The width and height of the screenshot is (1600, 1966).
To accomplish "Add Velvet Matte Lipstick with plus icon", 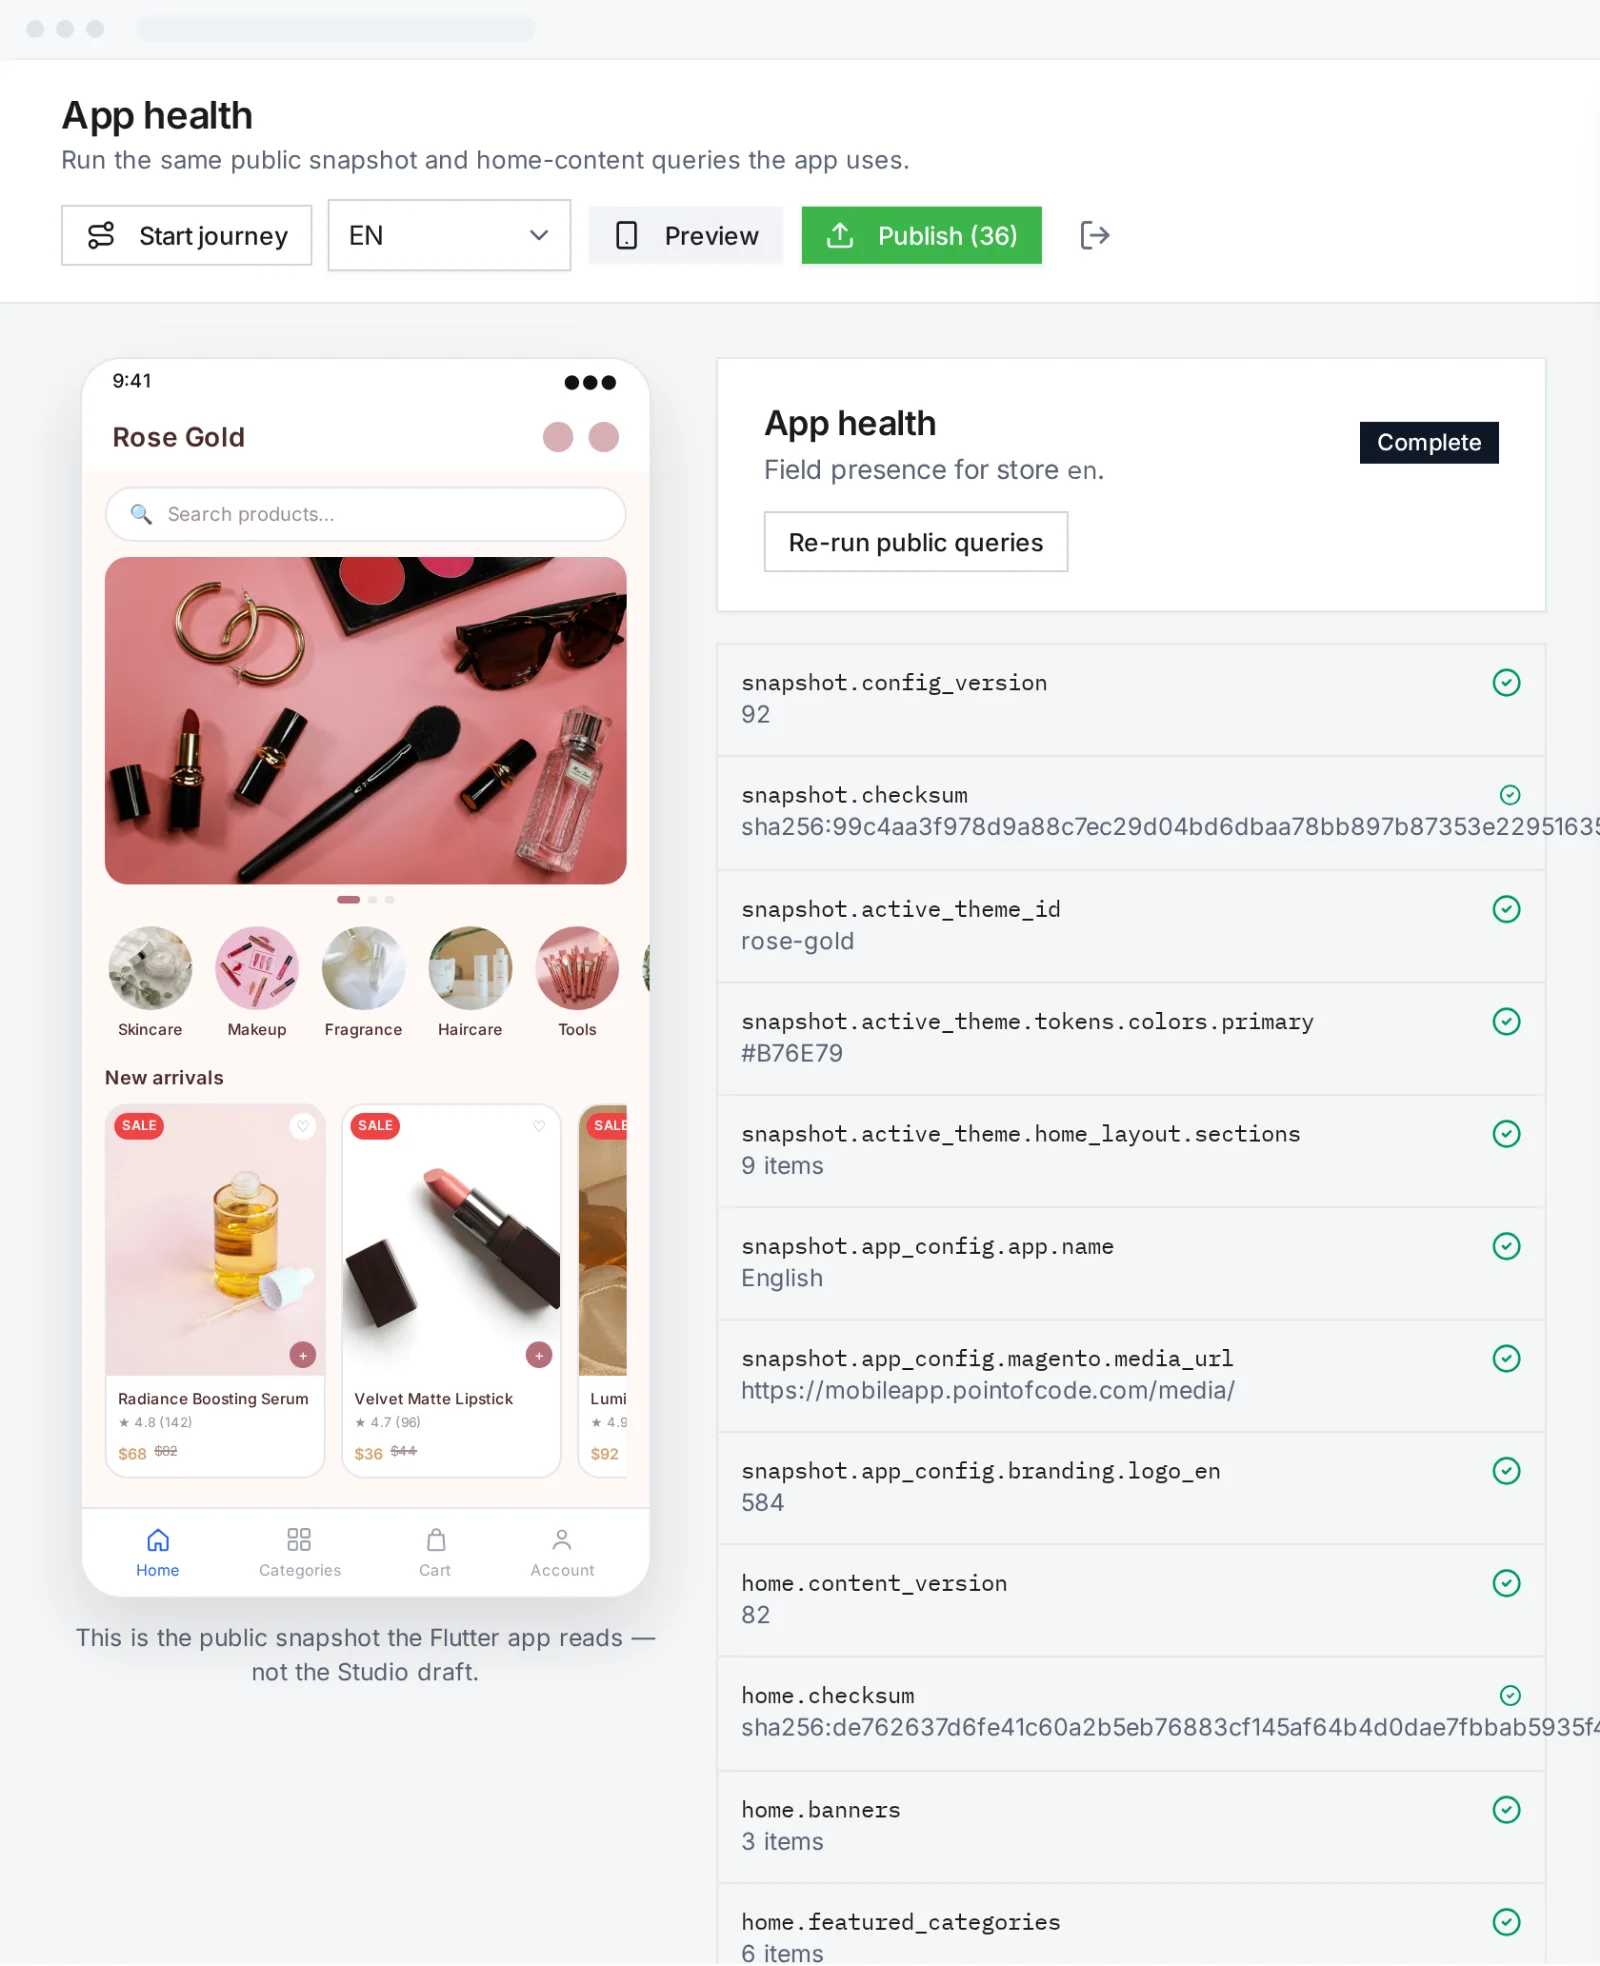I will click(x=538, y=1355).
